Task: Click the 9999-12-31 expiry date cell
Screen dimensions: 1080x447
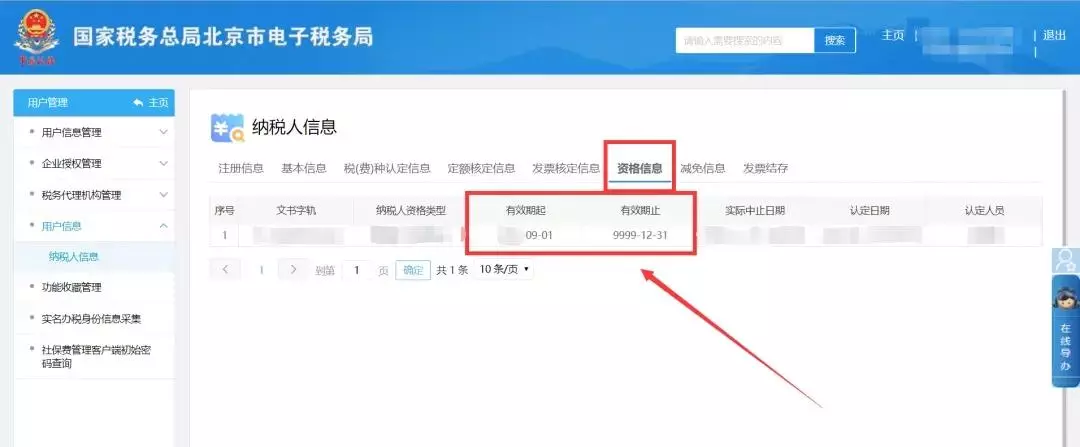Action: tap(640, 236)
